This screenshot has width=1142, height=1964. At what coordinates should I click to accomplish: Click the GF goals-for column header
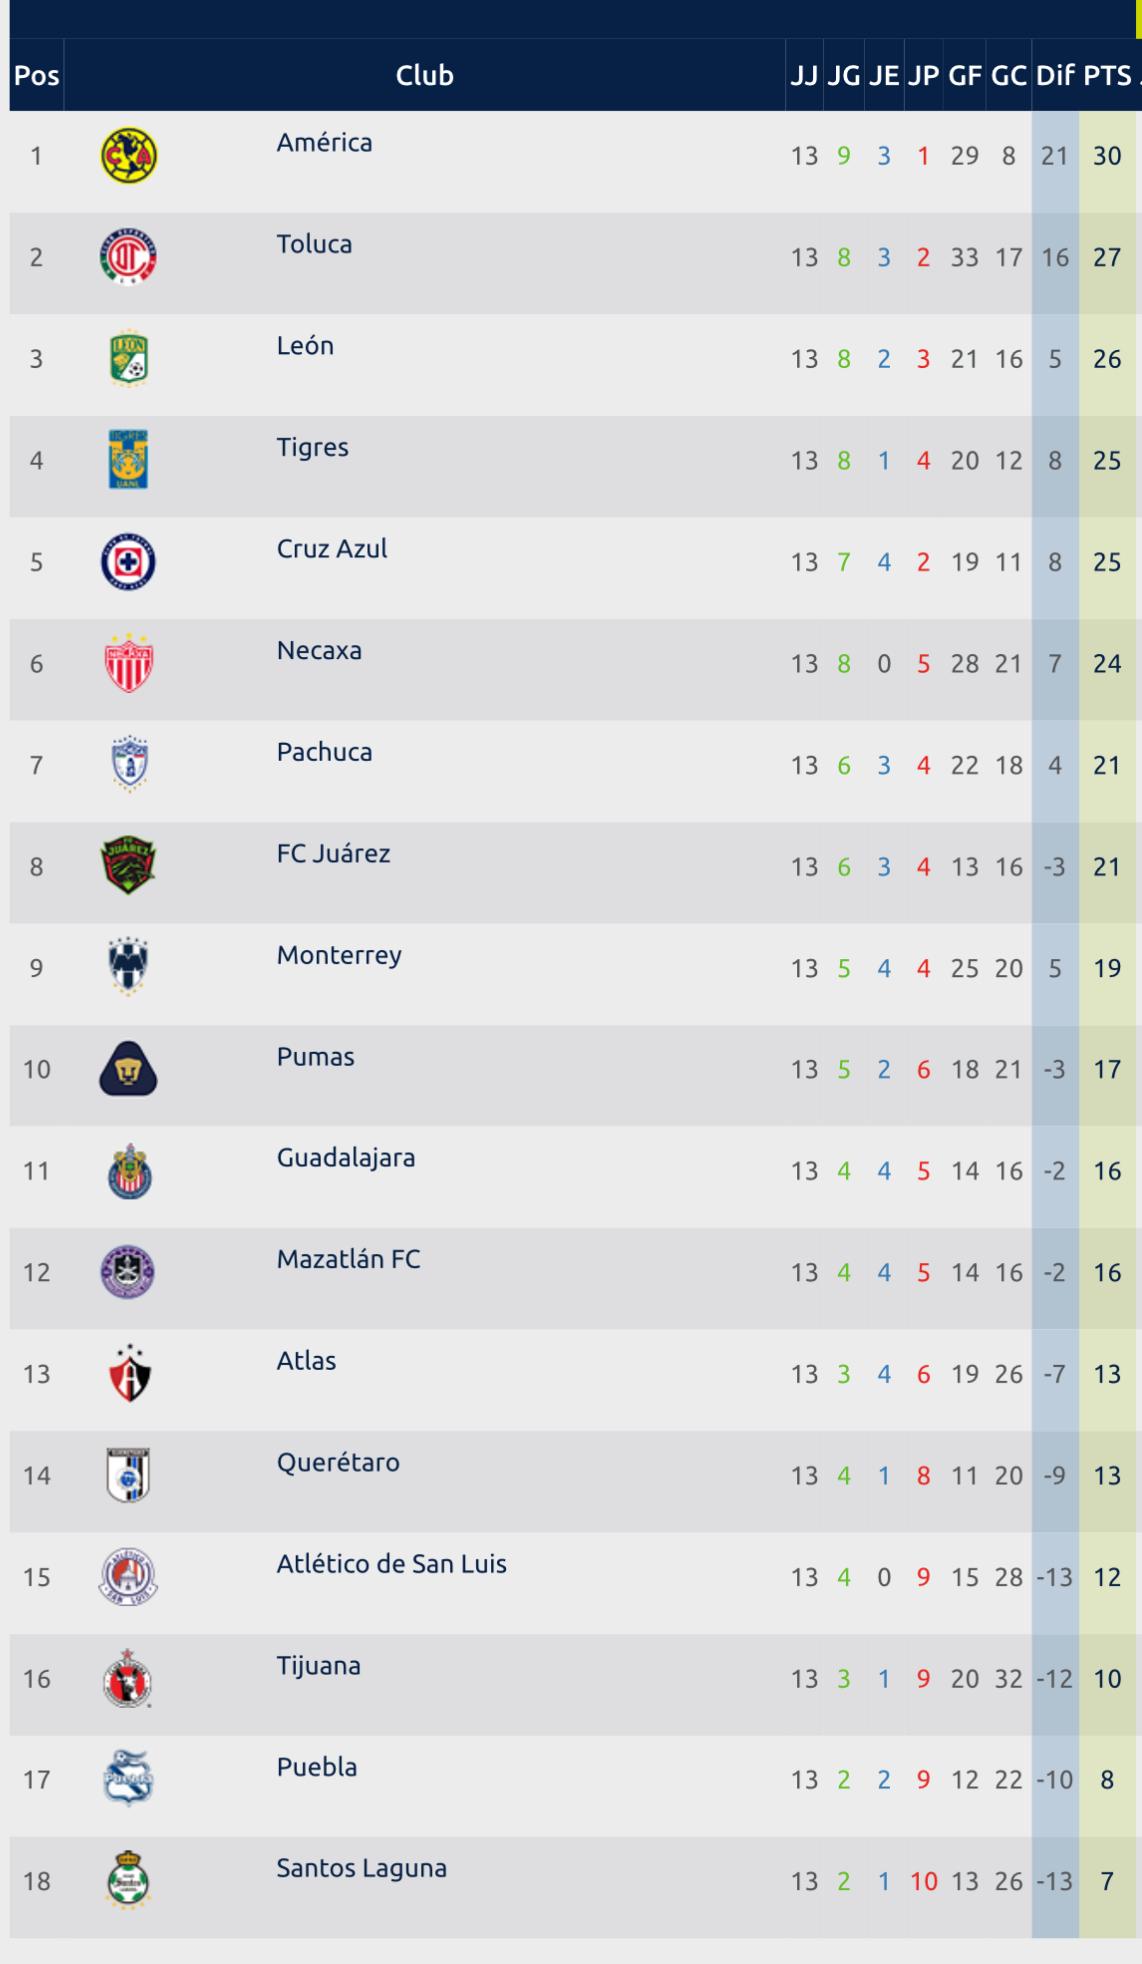[965, 76]
